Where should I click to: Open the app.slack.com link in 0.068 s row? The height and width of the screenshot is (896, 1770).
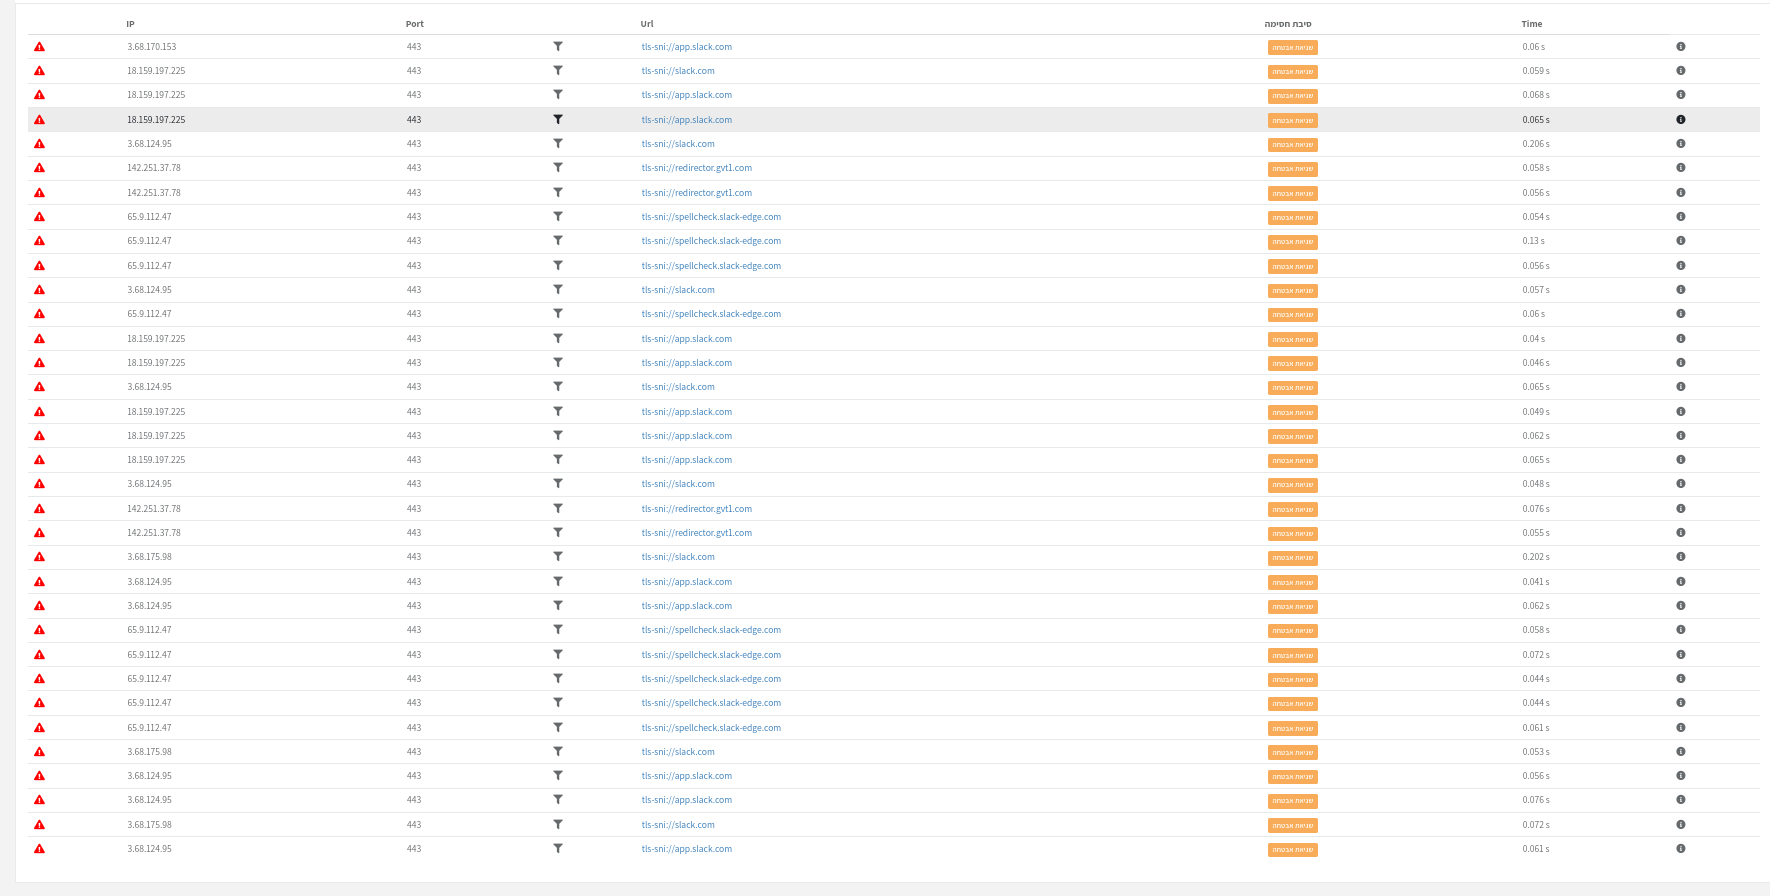pos(686,95)
